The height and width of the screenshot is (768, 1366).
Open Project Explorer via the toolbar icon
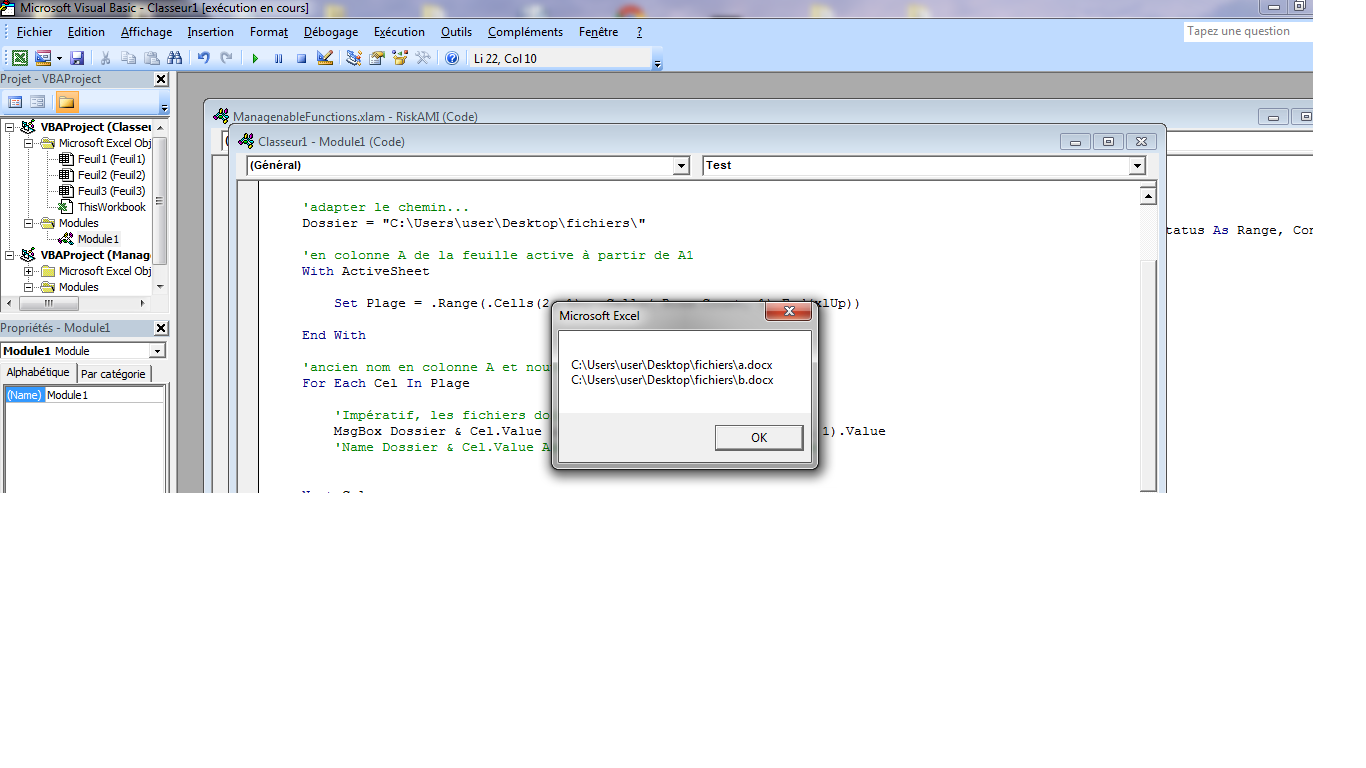tap(353, 58)
